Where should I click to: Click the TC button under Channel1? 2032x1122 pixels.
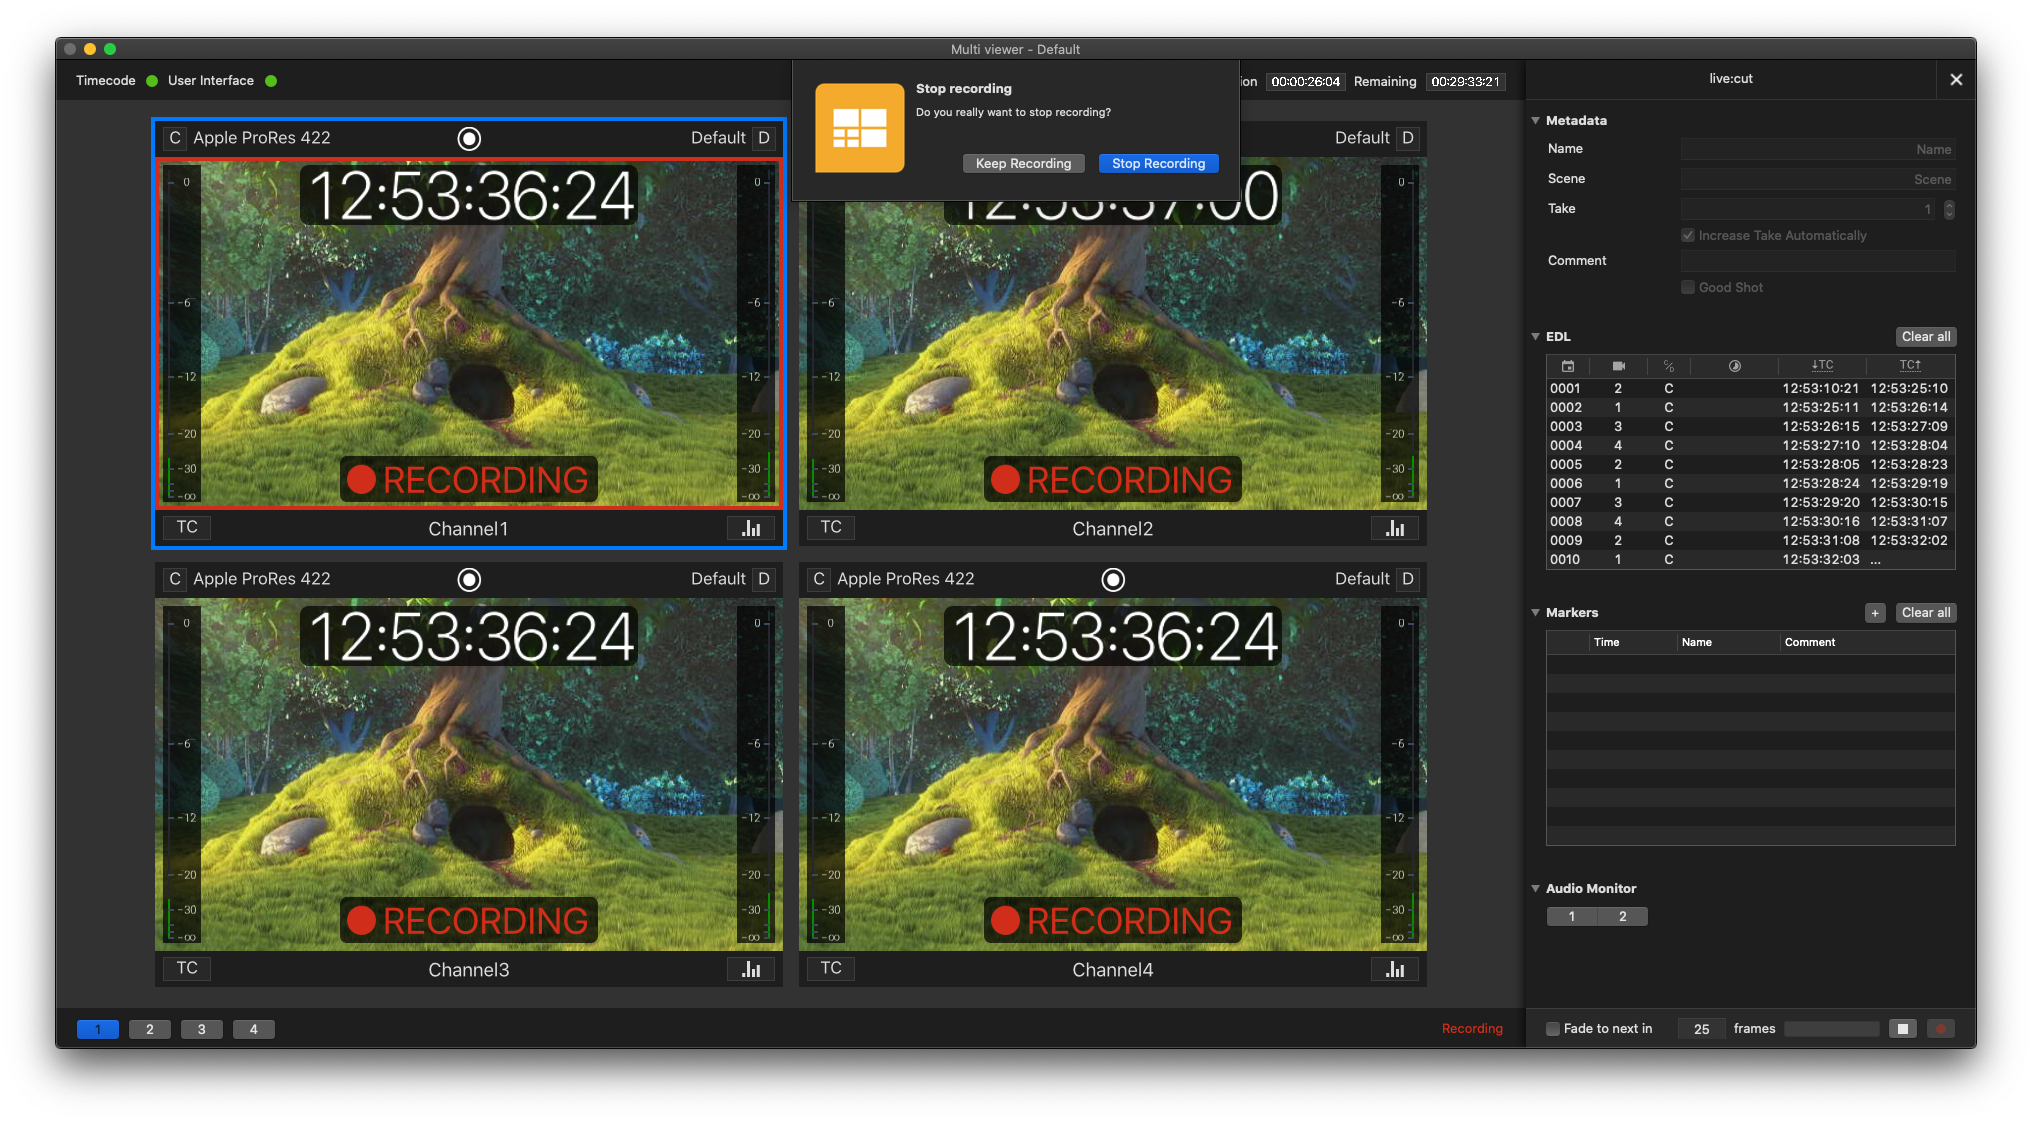pos(187,528)
